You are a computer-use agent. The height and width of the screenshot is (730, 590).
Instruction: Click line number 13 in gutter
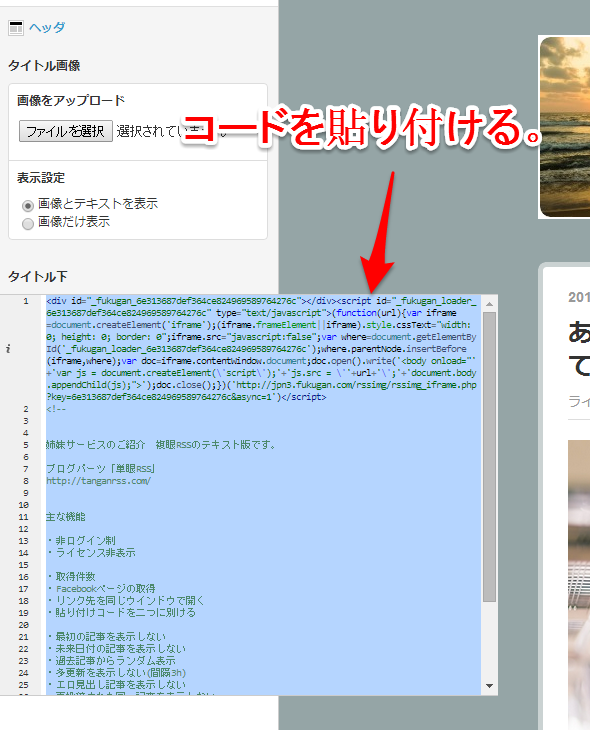point(24,541)
